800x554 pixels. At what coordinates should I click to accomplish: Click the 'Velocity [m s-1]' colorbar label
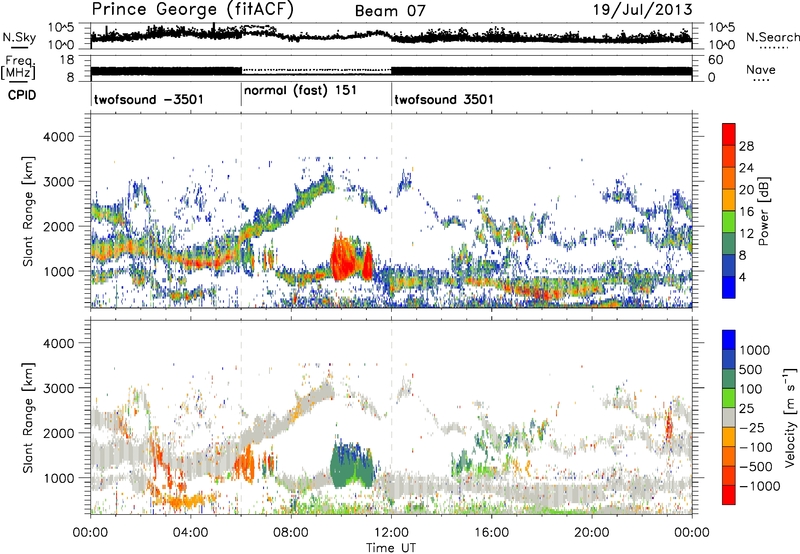click(790, 417)
